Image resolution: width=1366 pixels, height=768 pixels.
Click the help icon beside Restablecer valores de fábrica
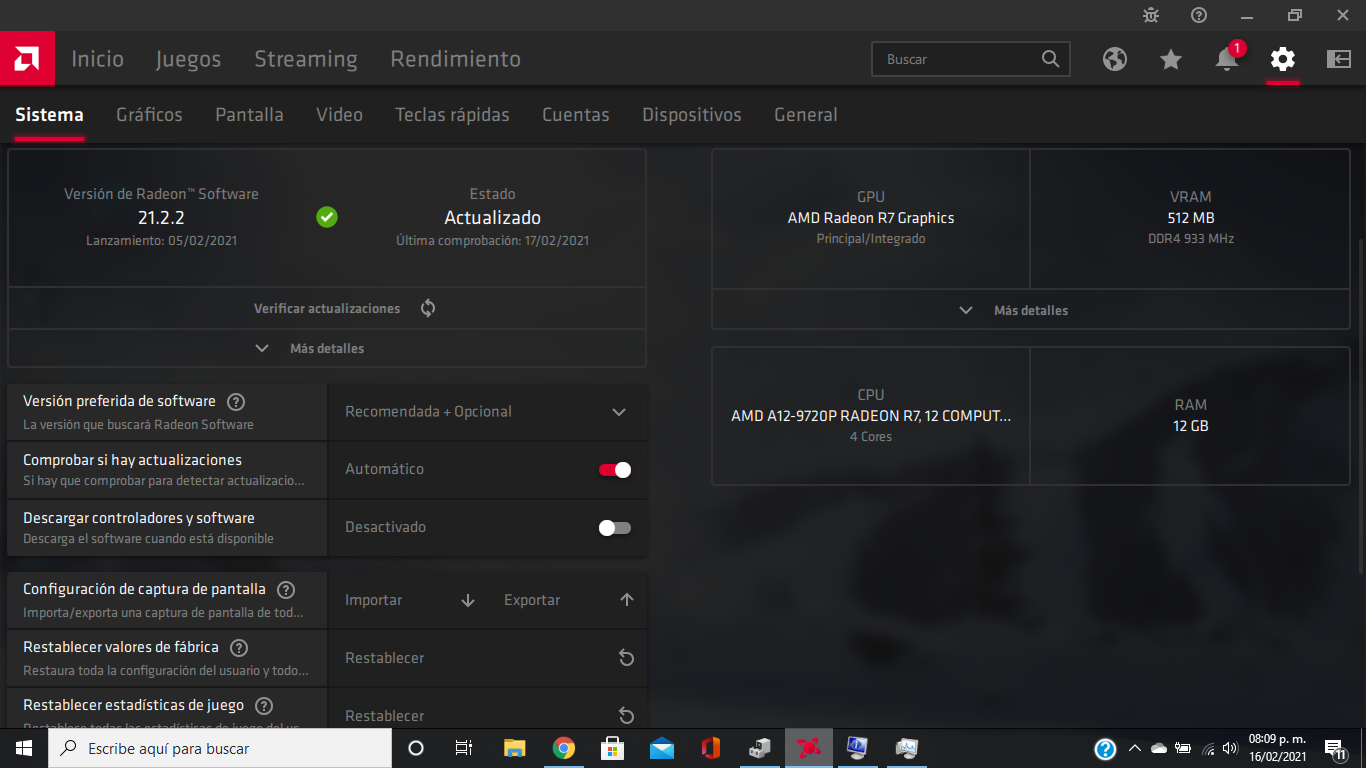click(239, 648)
